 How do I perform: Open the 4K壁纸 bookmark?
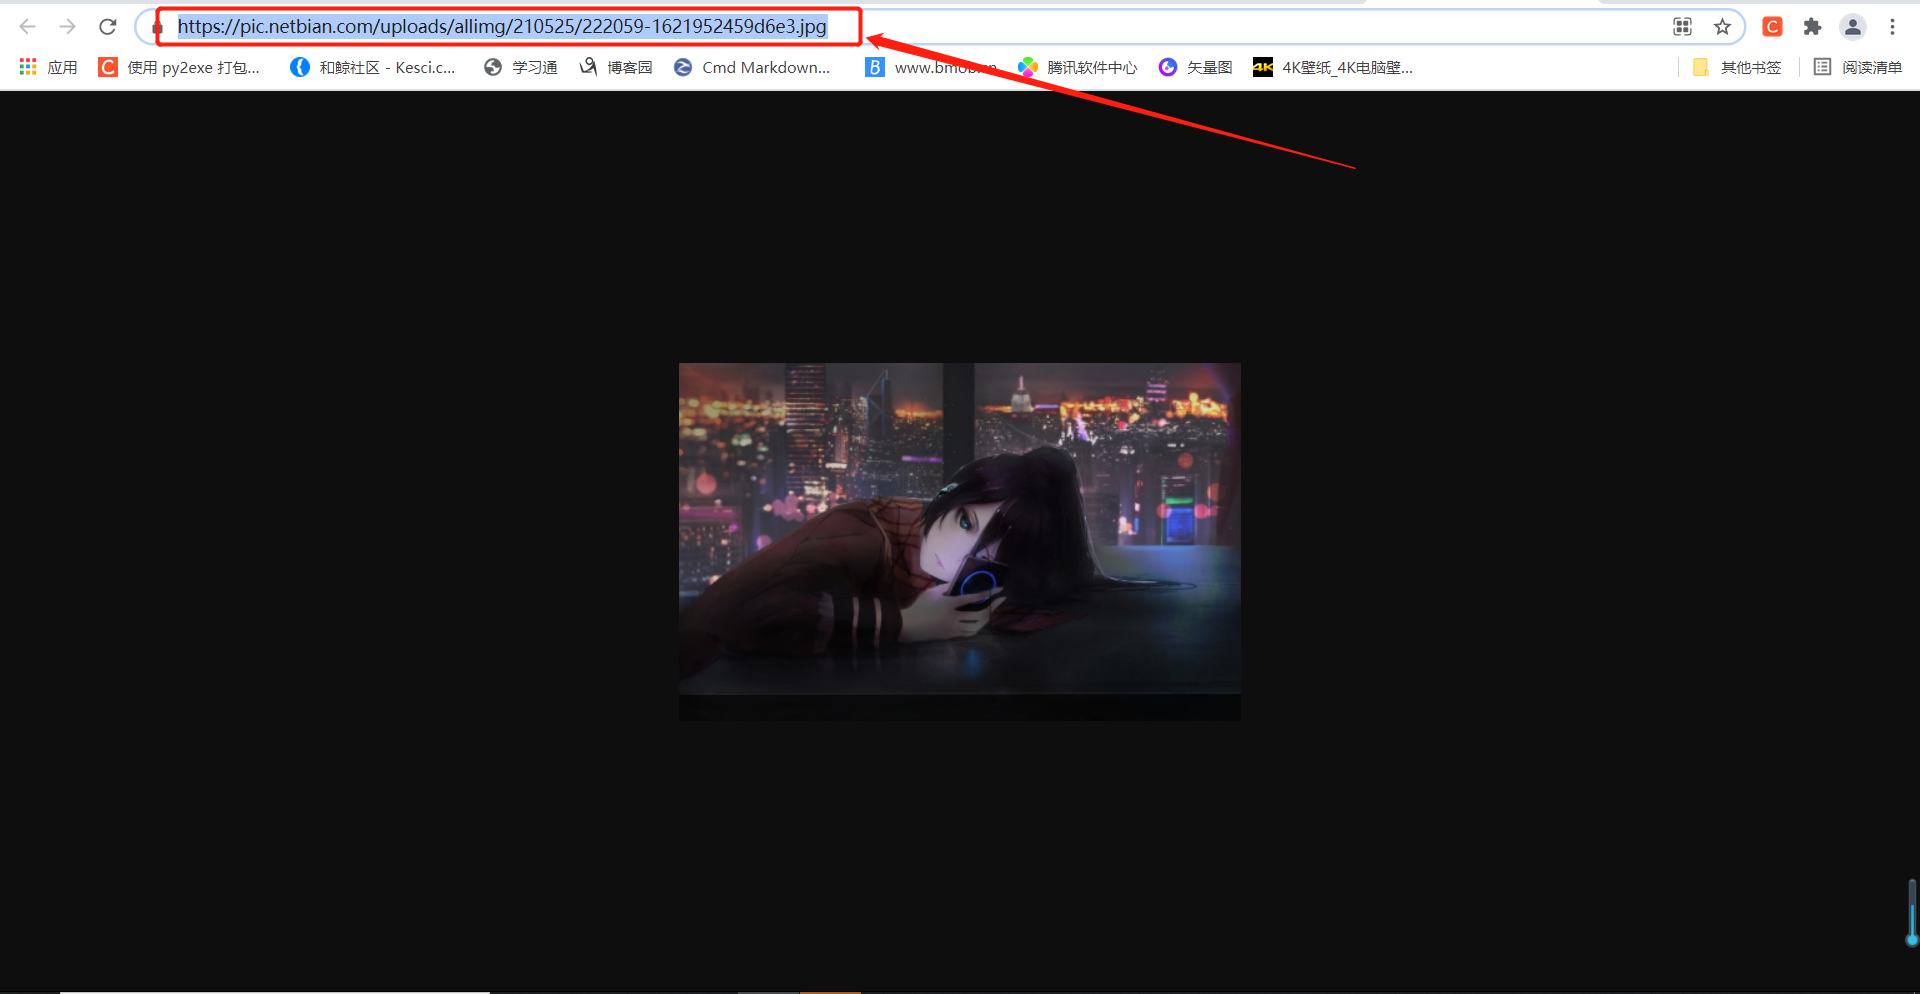pyautogui.click(x=1333, y=67)
